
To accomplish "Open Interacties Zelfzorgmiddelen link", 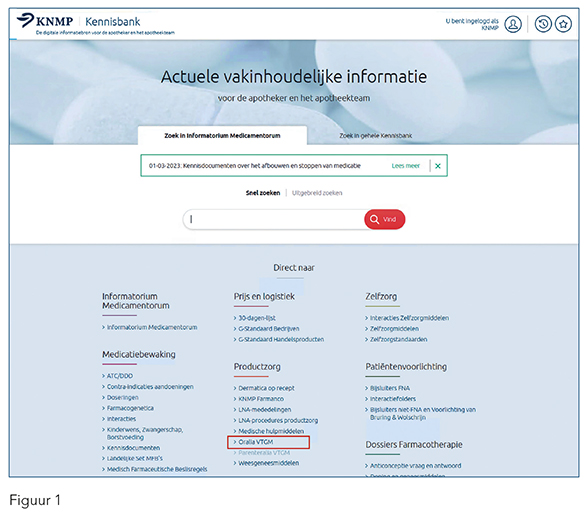I will 409,318.
